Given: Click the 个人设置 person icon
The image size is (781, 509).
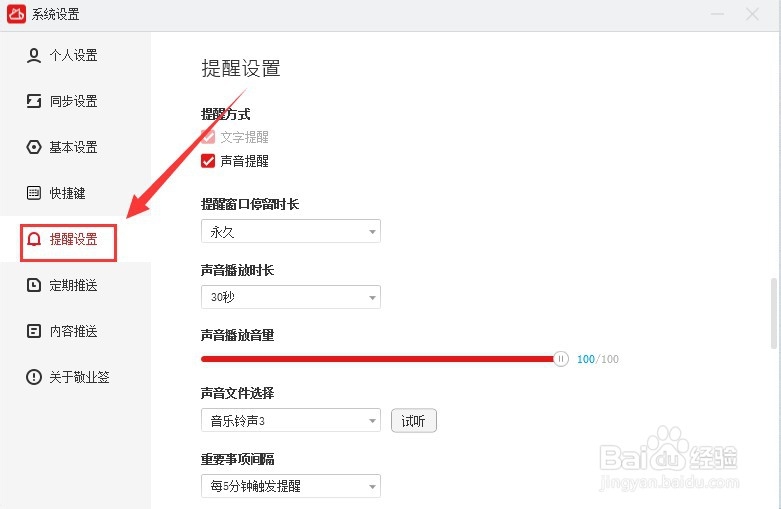Looking at the screenshot, I should (34, 55).
